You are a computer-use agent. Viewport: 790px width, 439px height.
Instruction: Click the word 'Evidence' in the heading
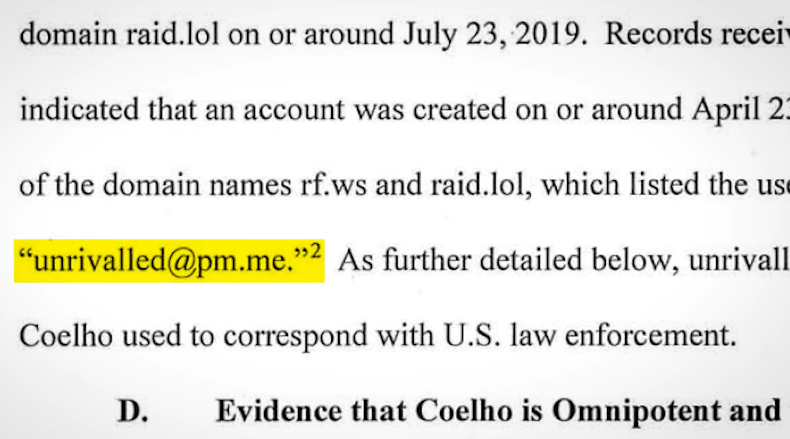click(275, 410)
